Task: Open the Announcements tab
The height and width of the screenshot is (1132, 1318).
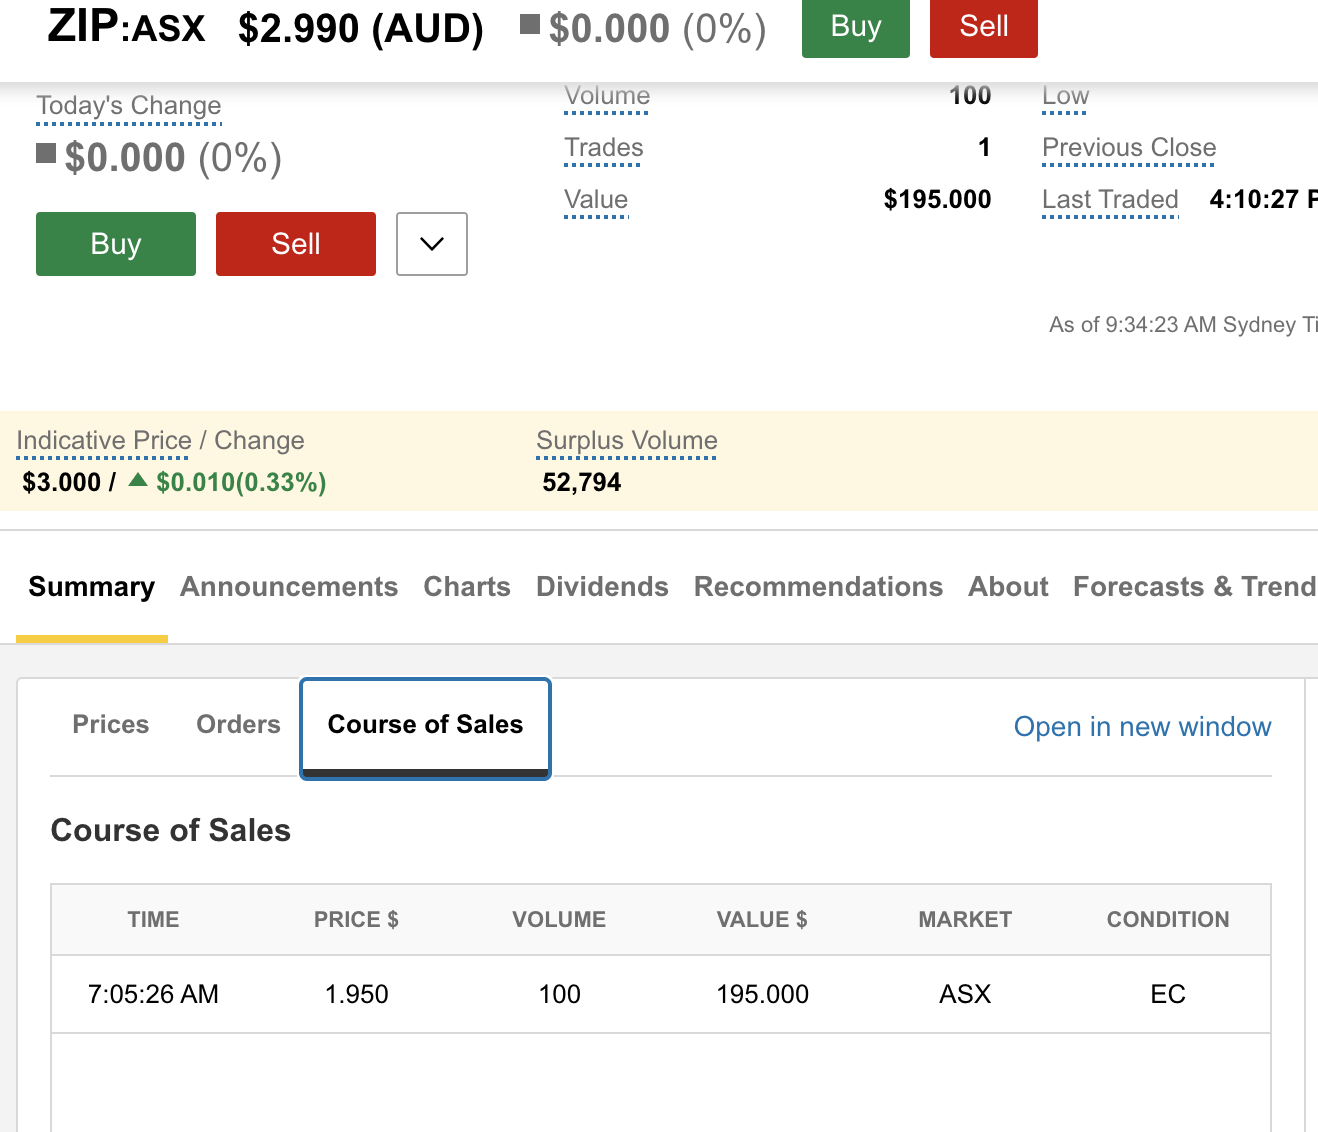Action: 289,587
